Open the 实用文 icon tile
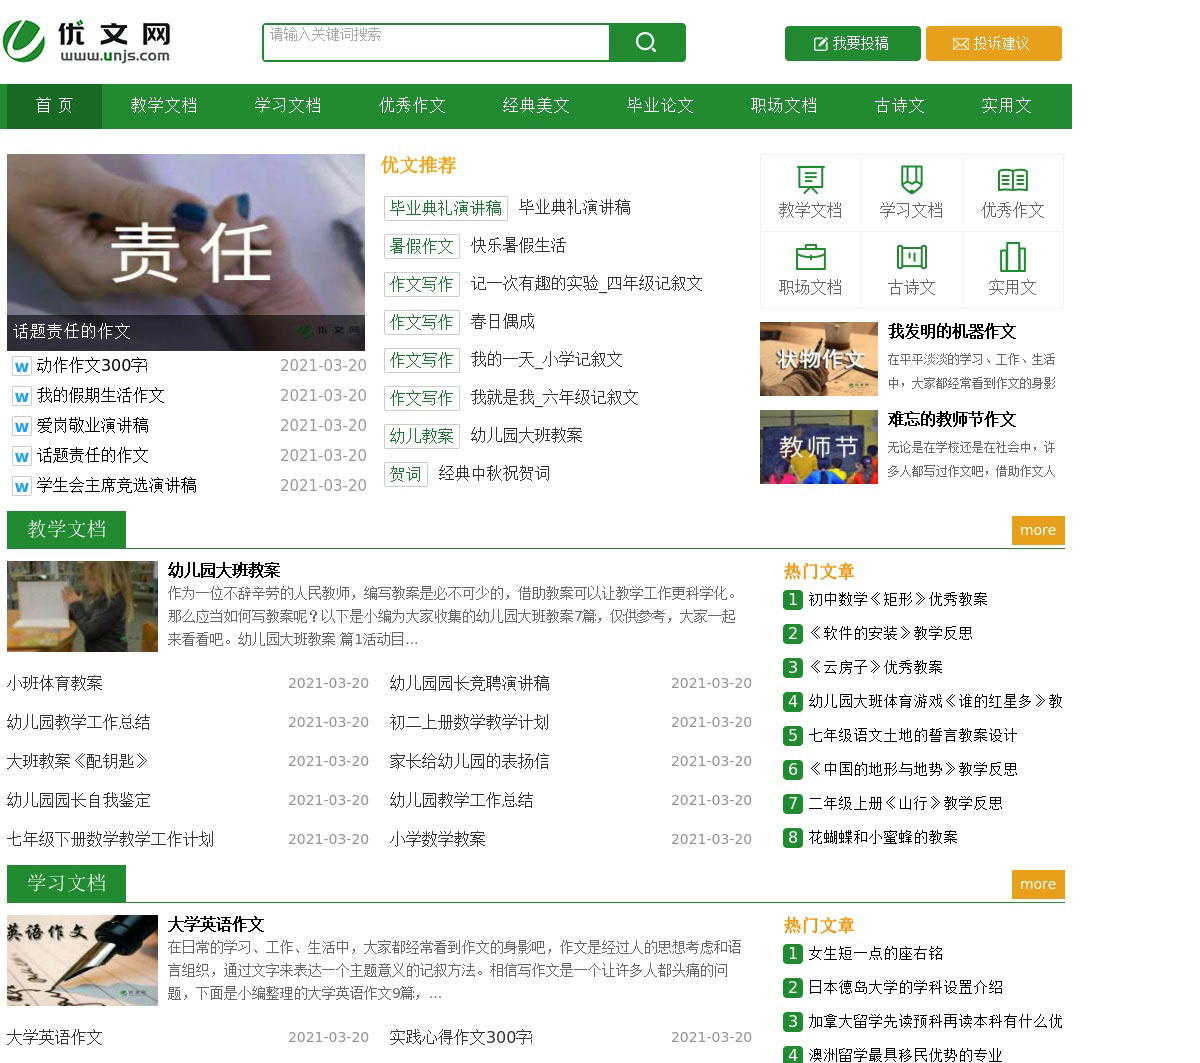The width and height of the screenshot is (1200, 1063). pos(1012,258)
